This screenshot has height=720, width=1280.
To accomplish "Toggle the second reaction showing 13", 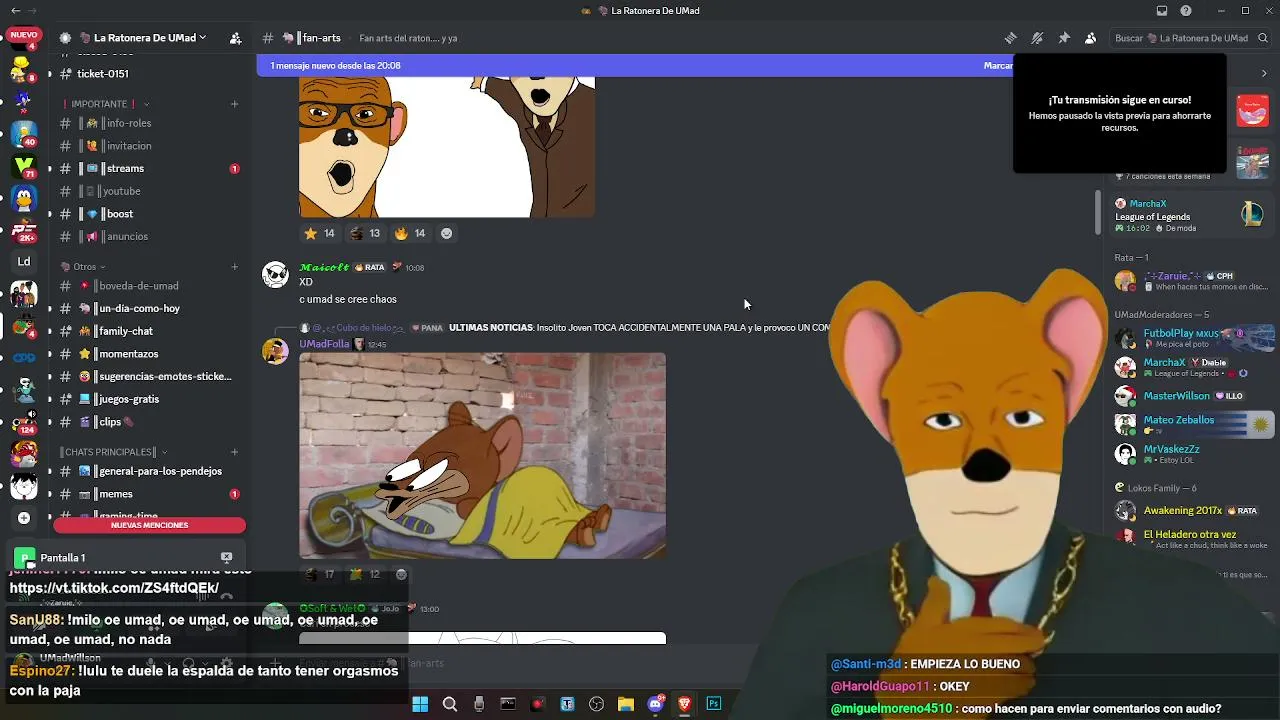I will point(365,233).
